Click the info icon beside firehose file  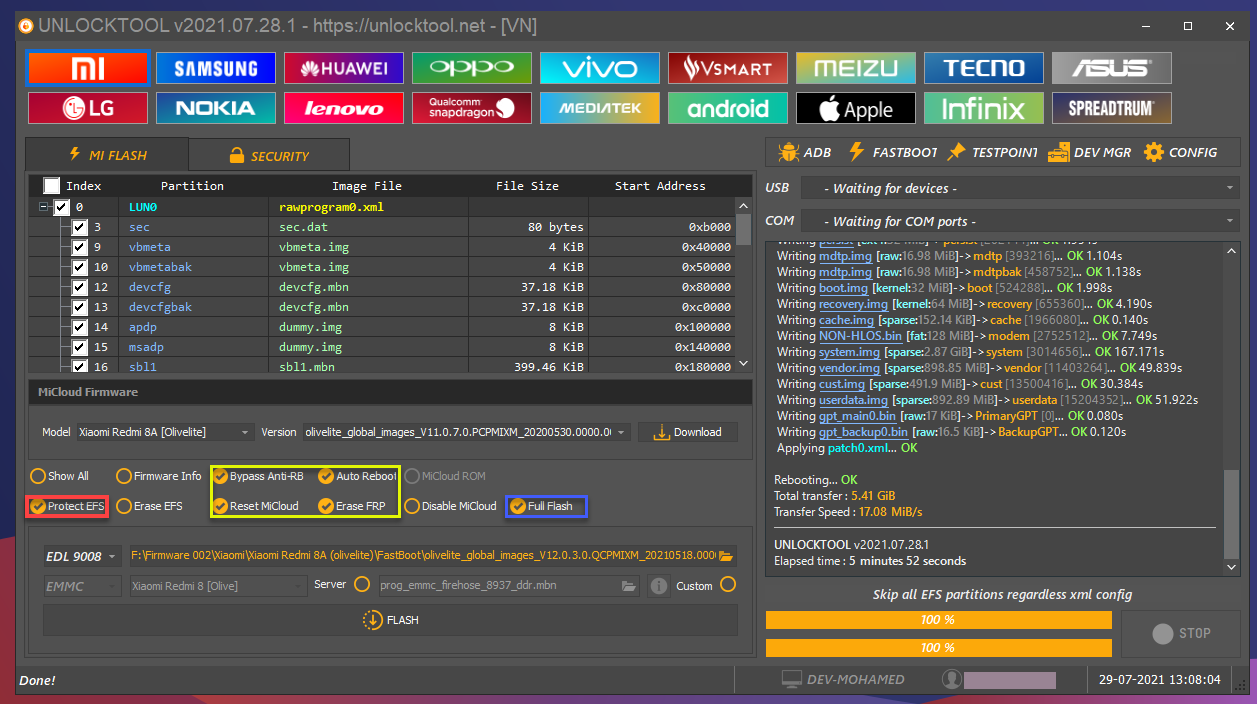pyautogui.click(x=658, y=586)
